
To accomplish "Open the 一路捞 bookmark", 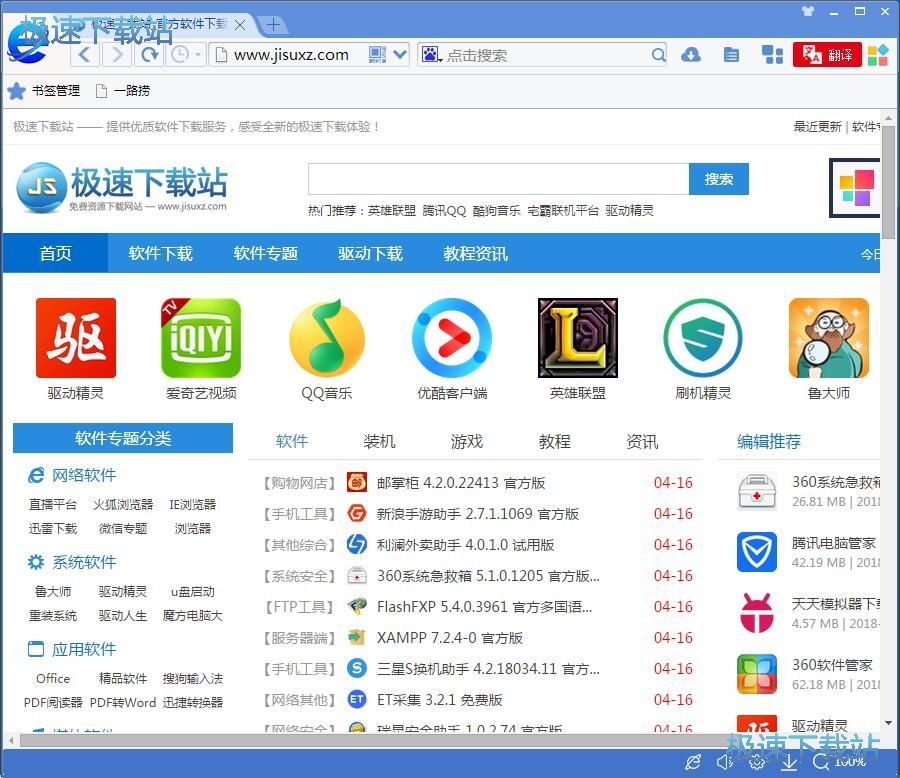I will pos(123,91).
